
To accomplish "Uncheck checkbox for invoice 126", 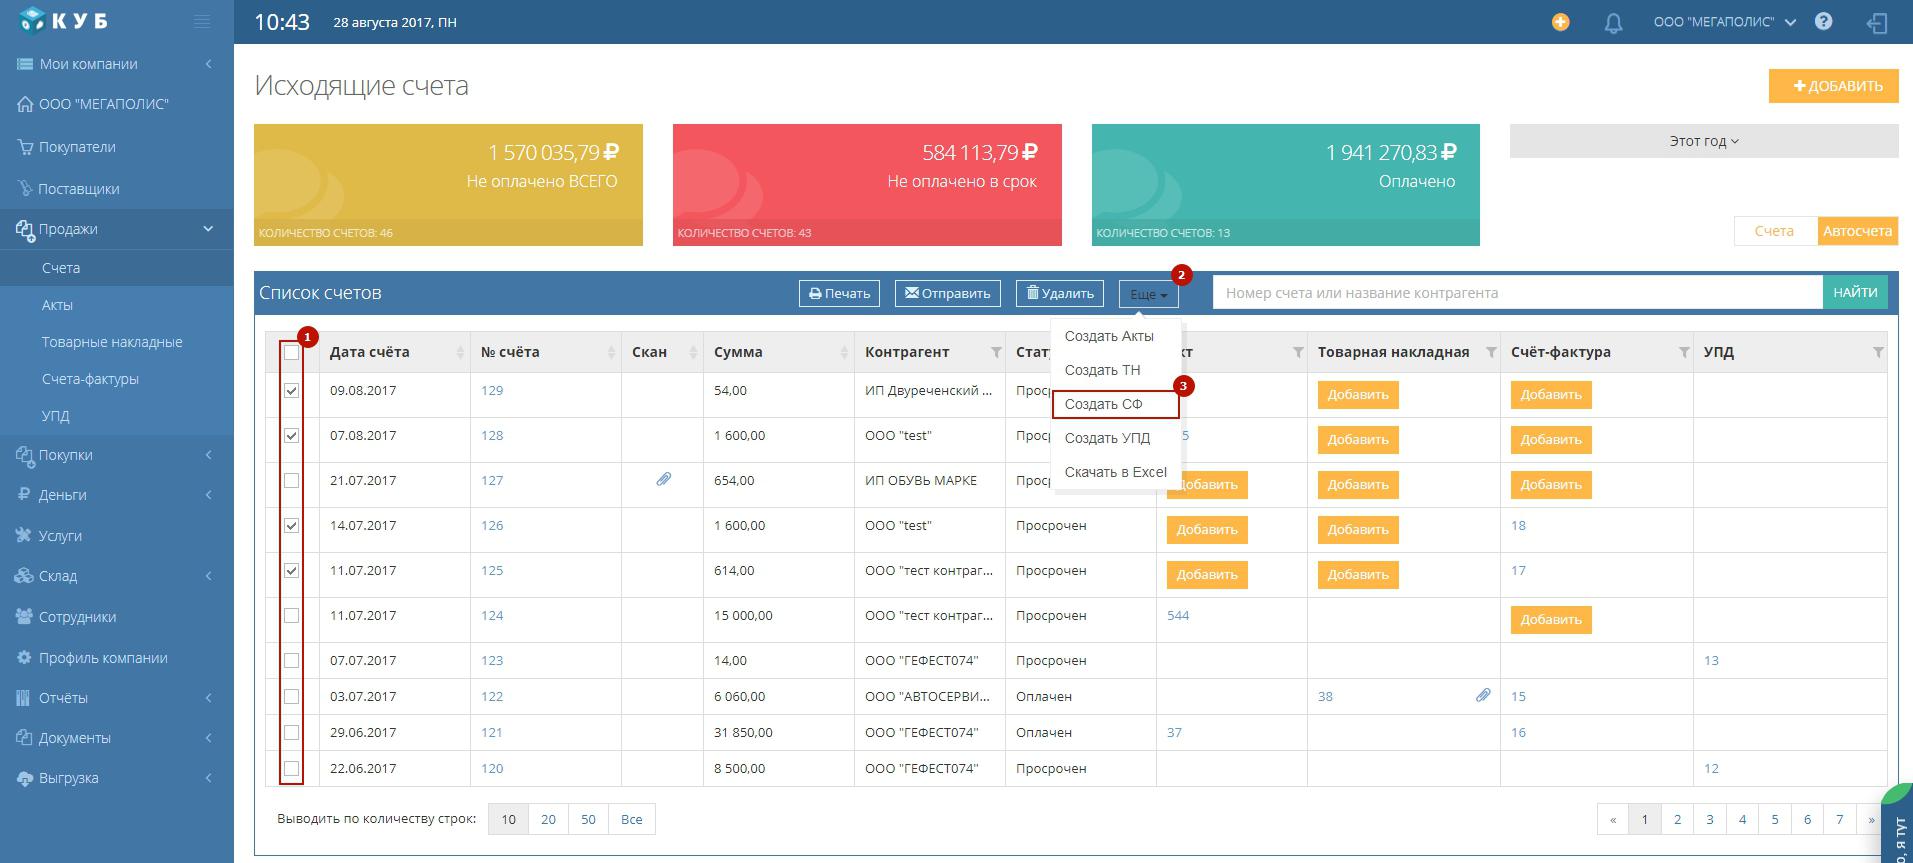I will [291, 525].
